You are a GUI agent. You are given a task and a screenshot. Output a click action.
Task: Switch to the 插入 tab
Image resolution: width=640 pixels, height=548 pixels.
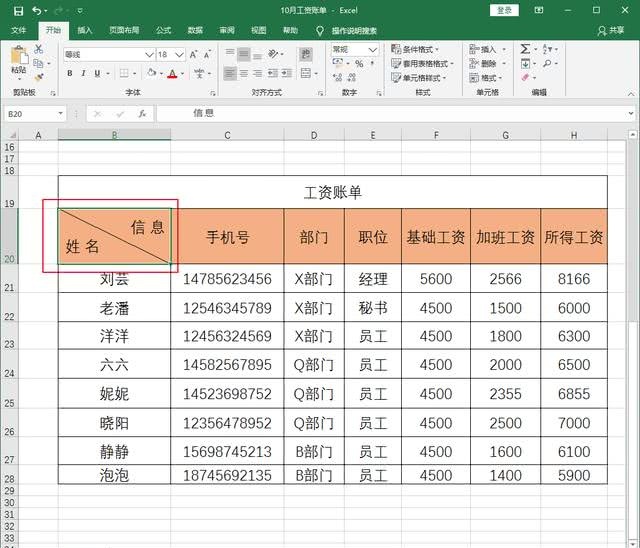[85, 30]
